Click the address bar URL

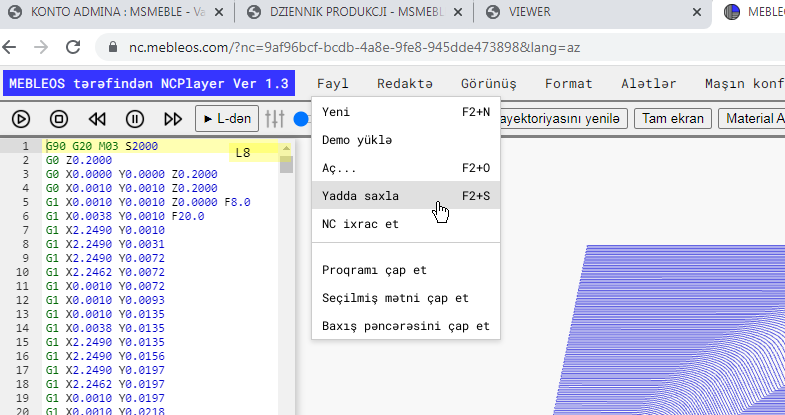point(354,48)
